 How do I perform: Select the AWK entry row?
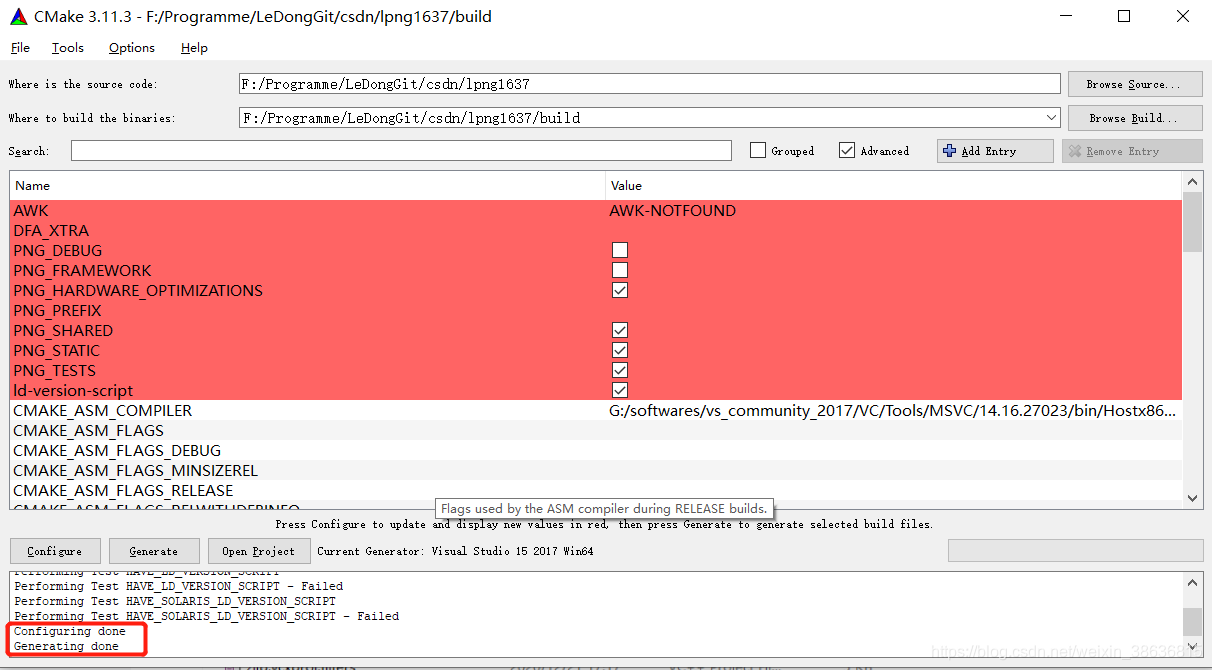[596, 210]
